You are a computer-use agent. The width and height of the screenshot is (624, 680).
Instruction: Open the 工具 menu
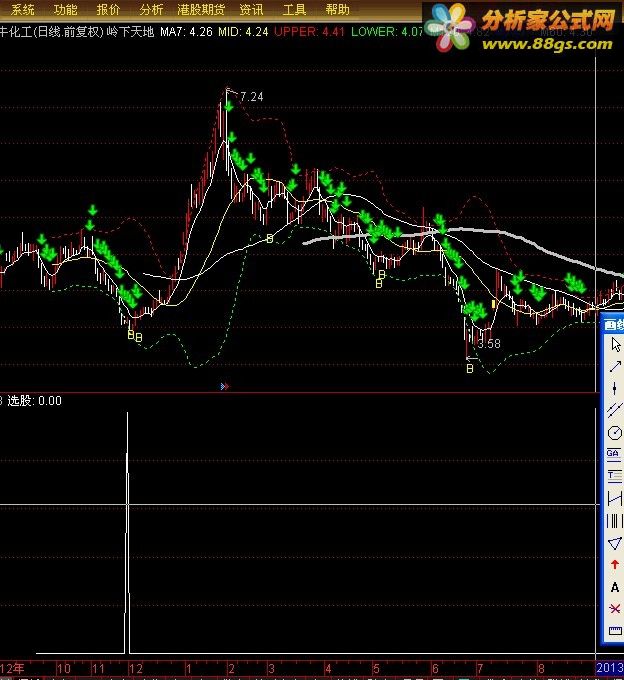pyautogui.click(x=294, y=9)
